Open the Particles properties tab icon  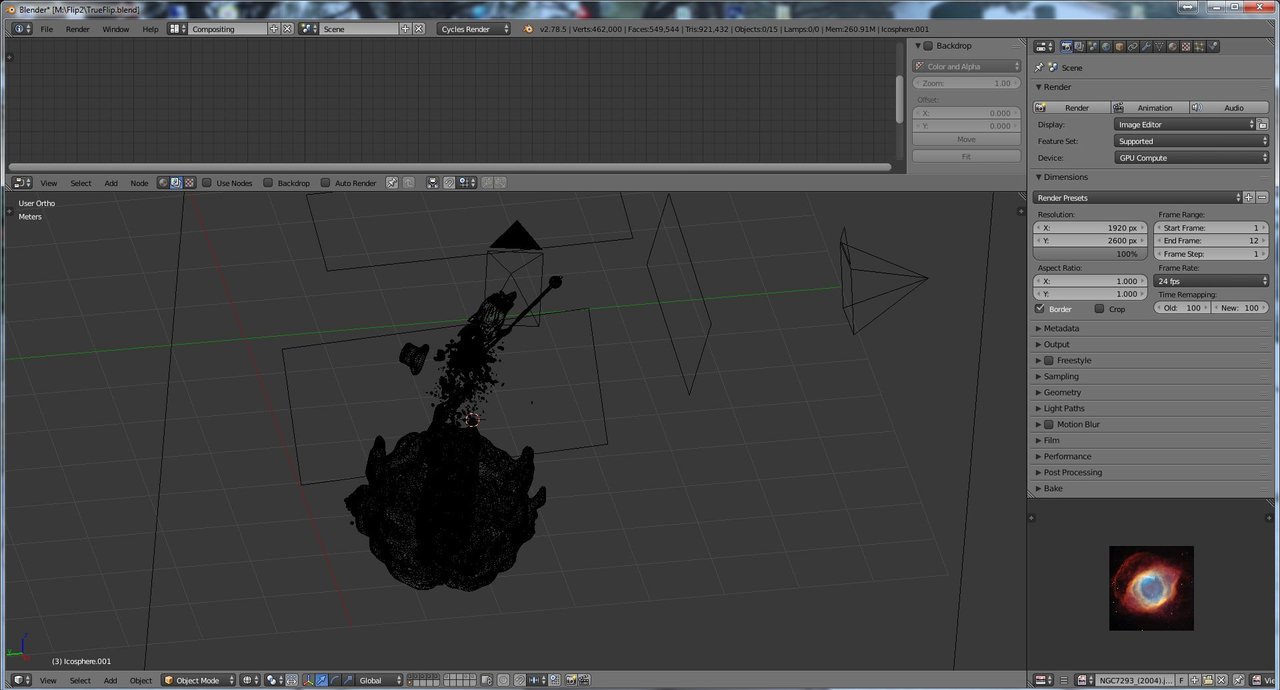pyautogui.click(x=1199, y=46)
